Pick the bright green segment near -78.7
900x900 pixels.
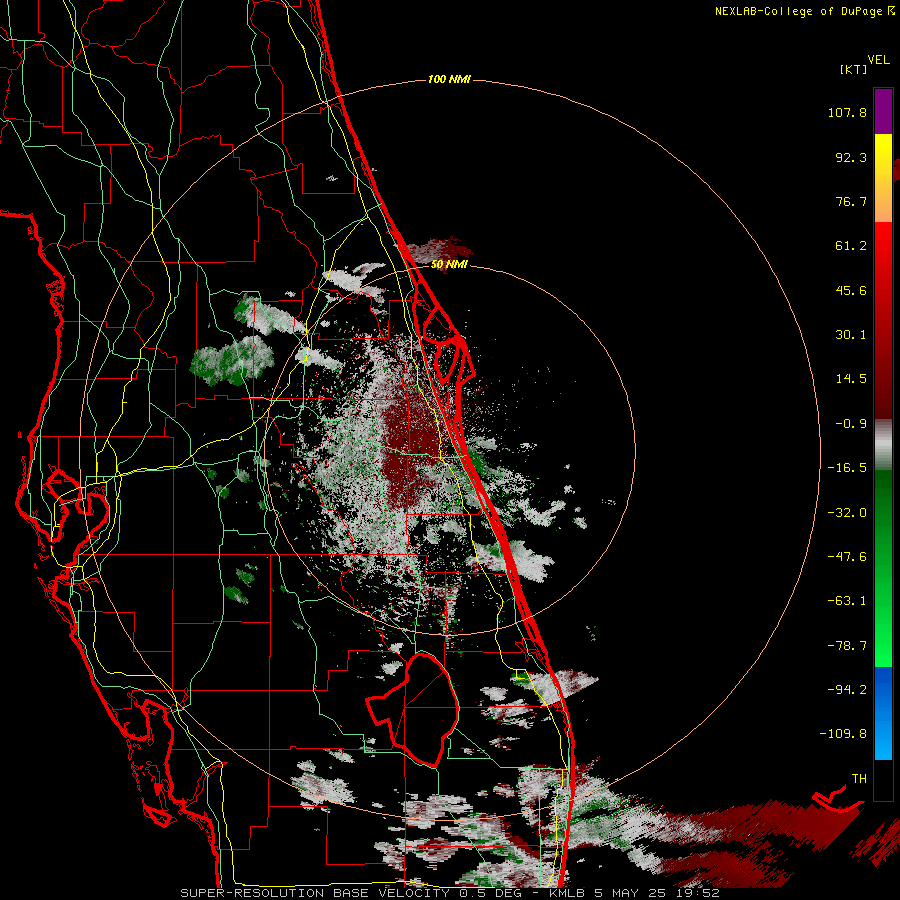(883, 647)
